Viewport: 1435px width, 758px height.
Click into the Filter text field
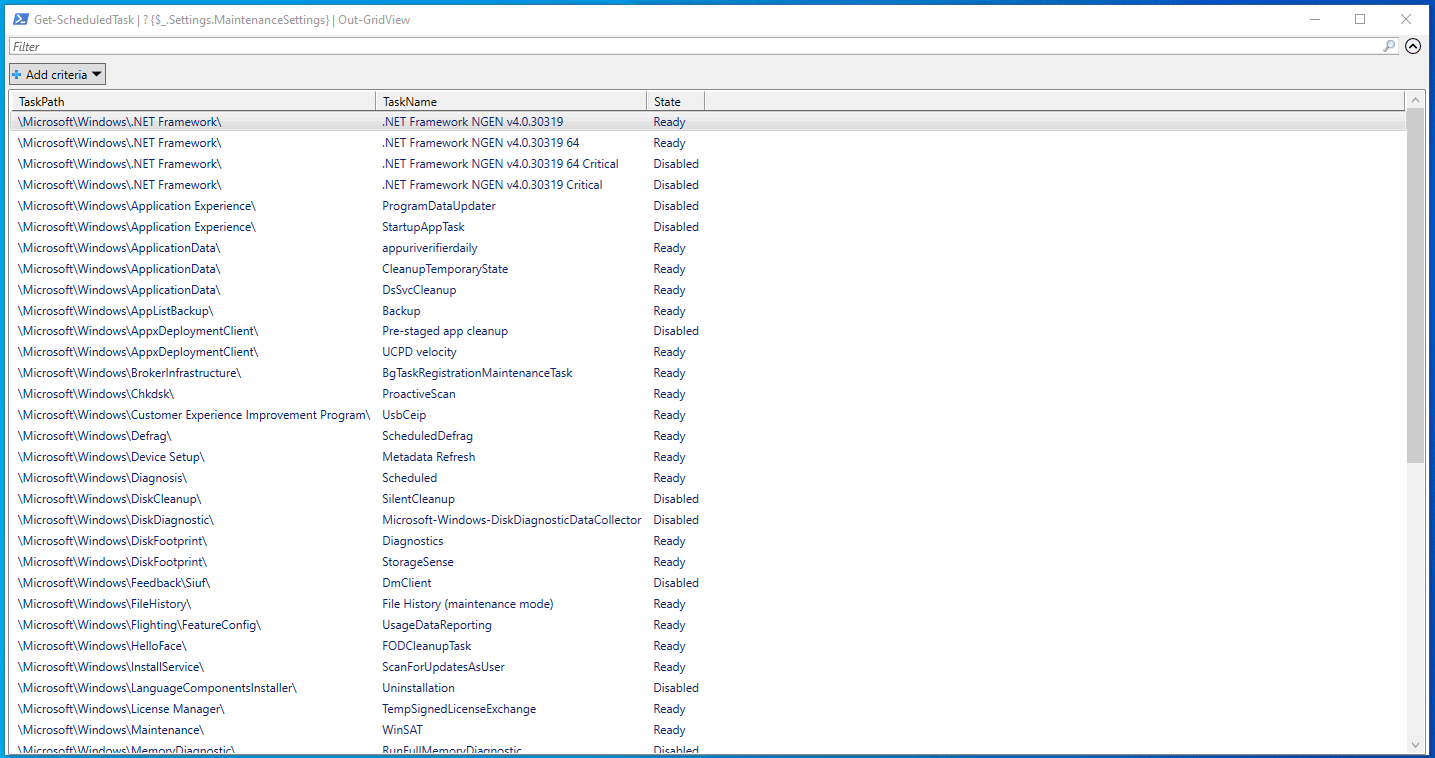695,46
